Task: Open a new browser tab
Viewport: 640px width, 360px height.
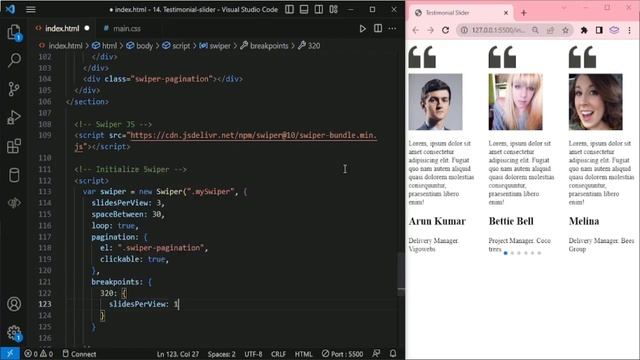Action: tap(524, 13)
